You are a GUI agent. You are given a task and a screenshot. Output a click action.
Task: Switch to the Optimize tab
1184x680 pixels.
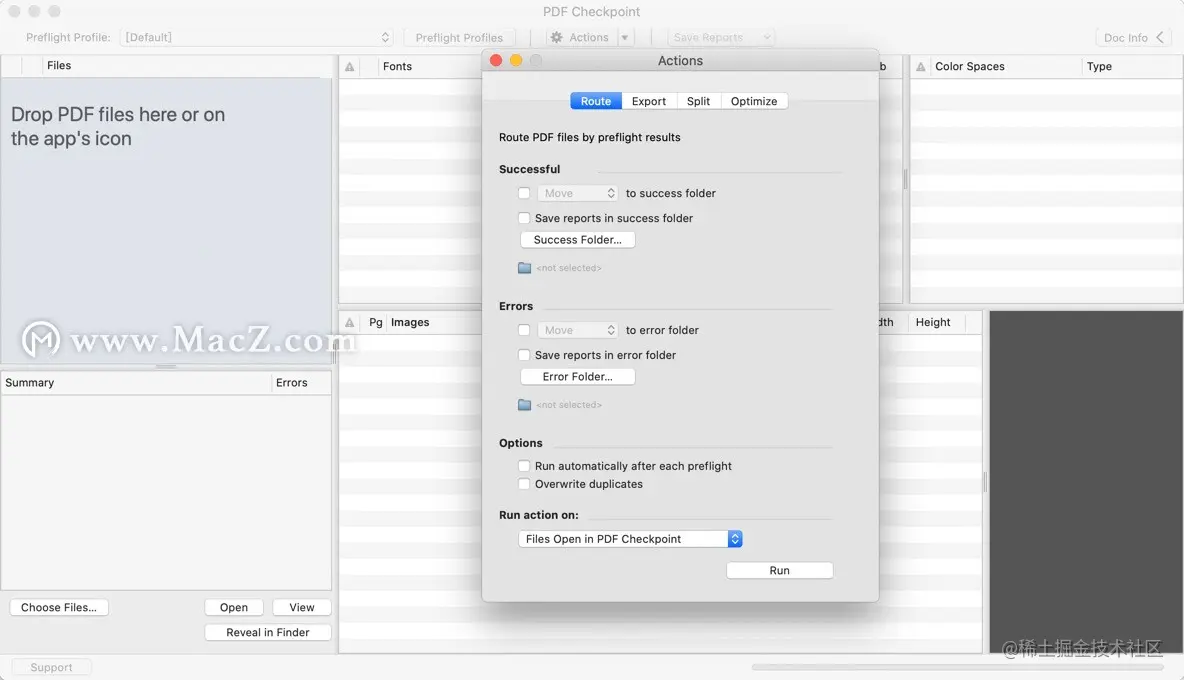pyautogui.click(x=754, y=101)
